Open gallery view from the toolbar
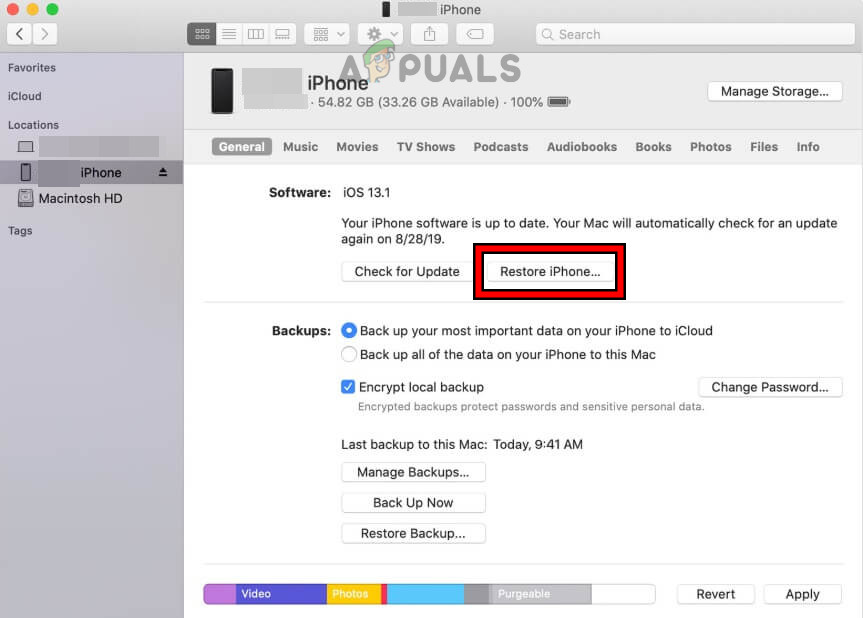Viewport: 863px width, 618px height. (282, 33)
